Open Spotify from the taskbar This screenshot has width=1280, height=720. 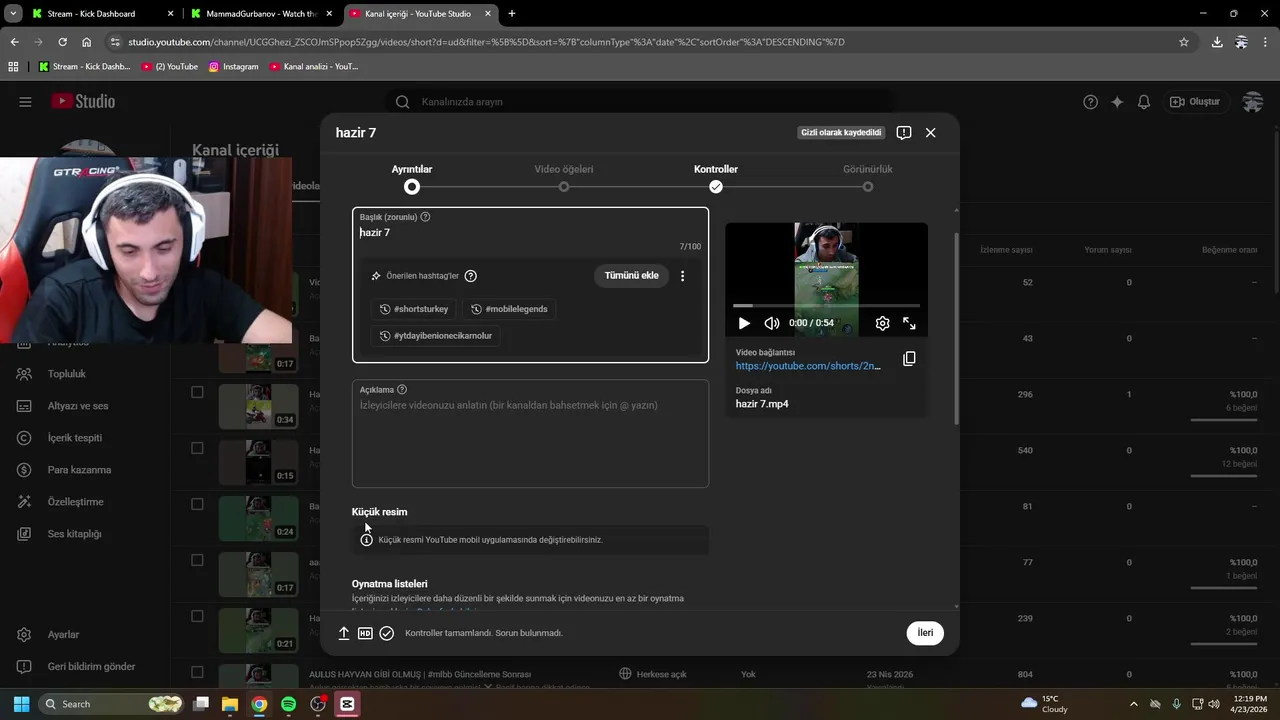pos(288,704)
